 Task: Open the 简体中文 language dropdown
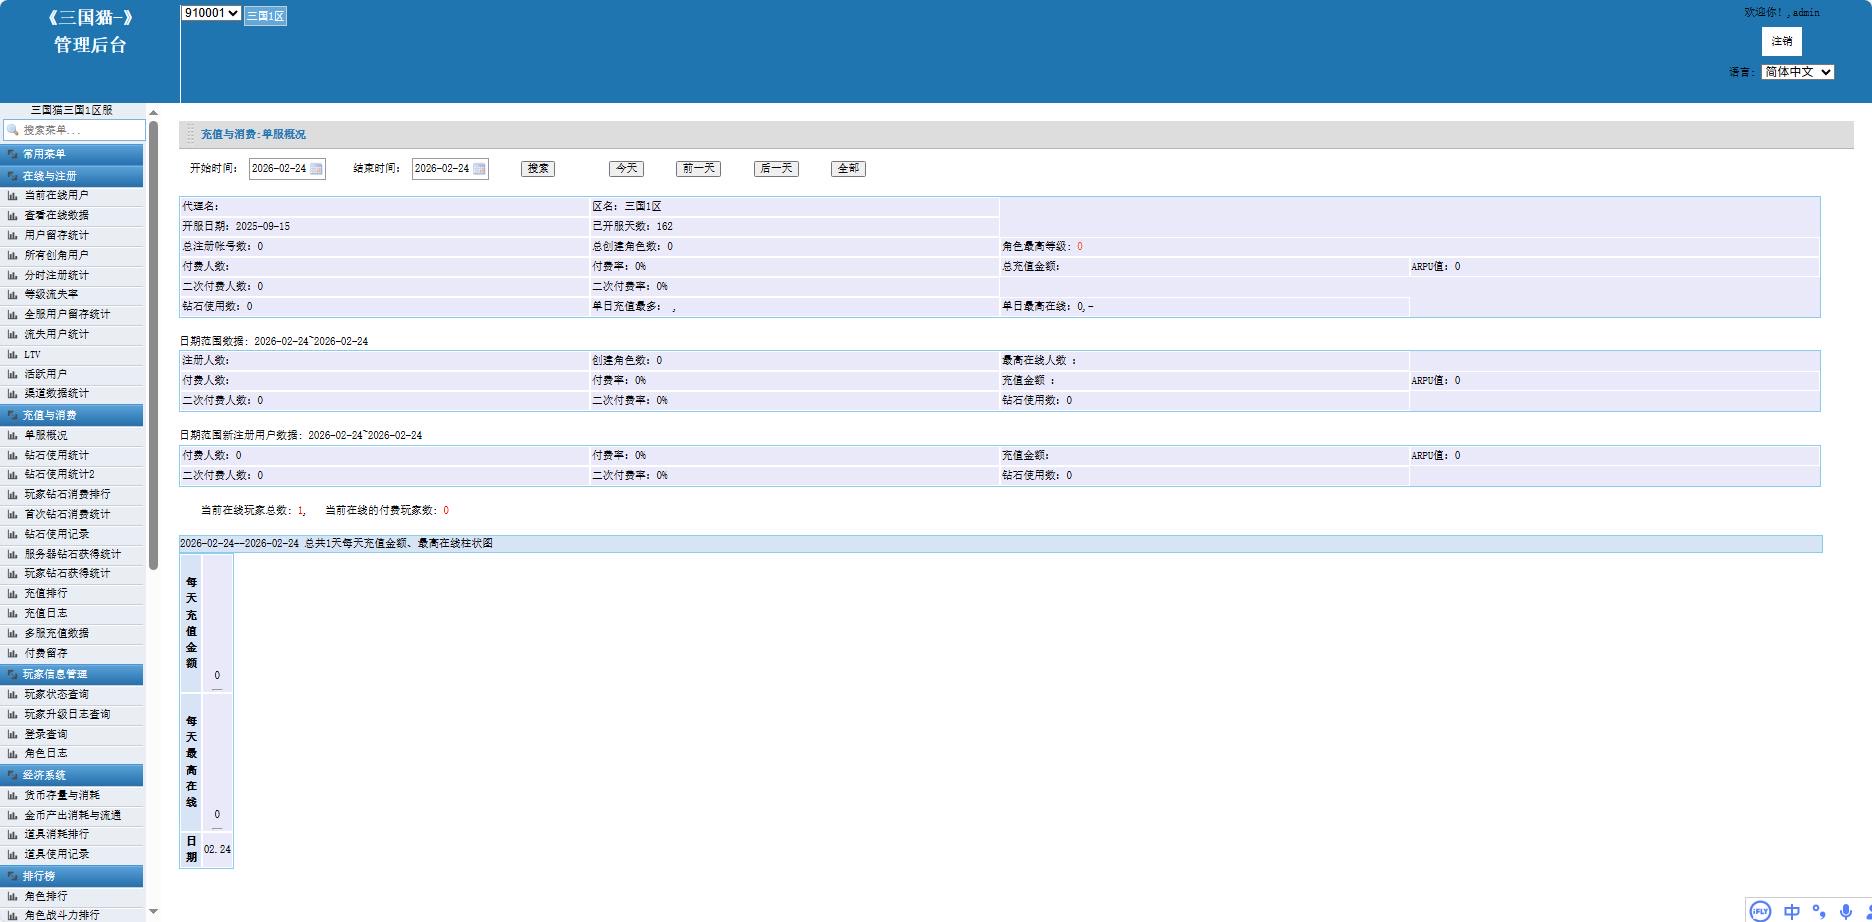[x=1797, y=72]
